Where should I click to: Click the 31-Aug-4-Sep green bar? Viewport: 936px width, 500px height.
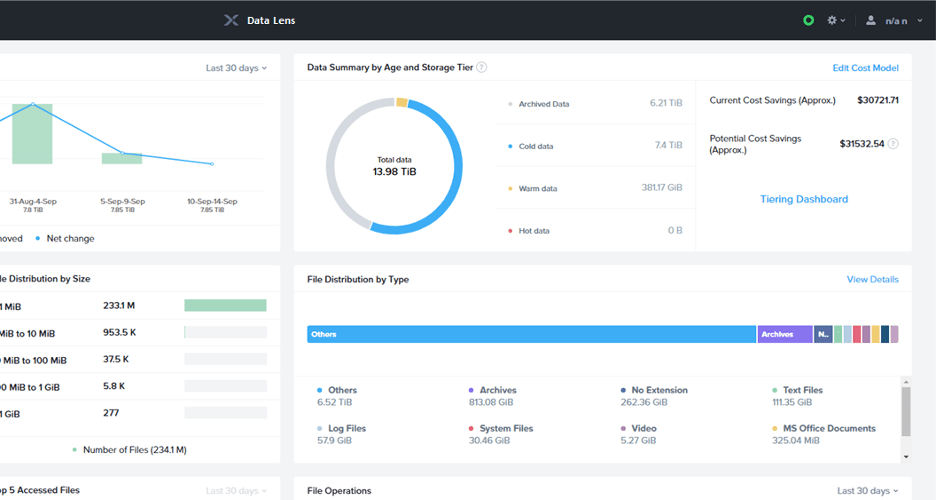(32, 134)
